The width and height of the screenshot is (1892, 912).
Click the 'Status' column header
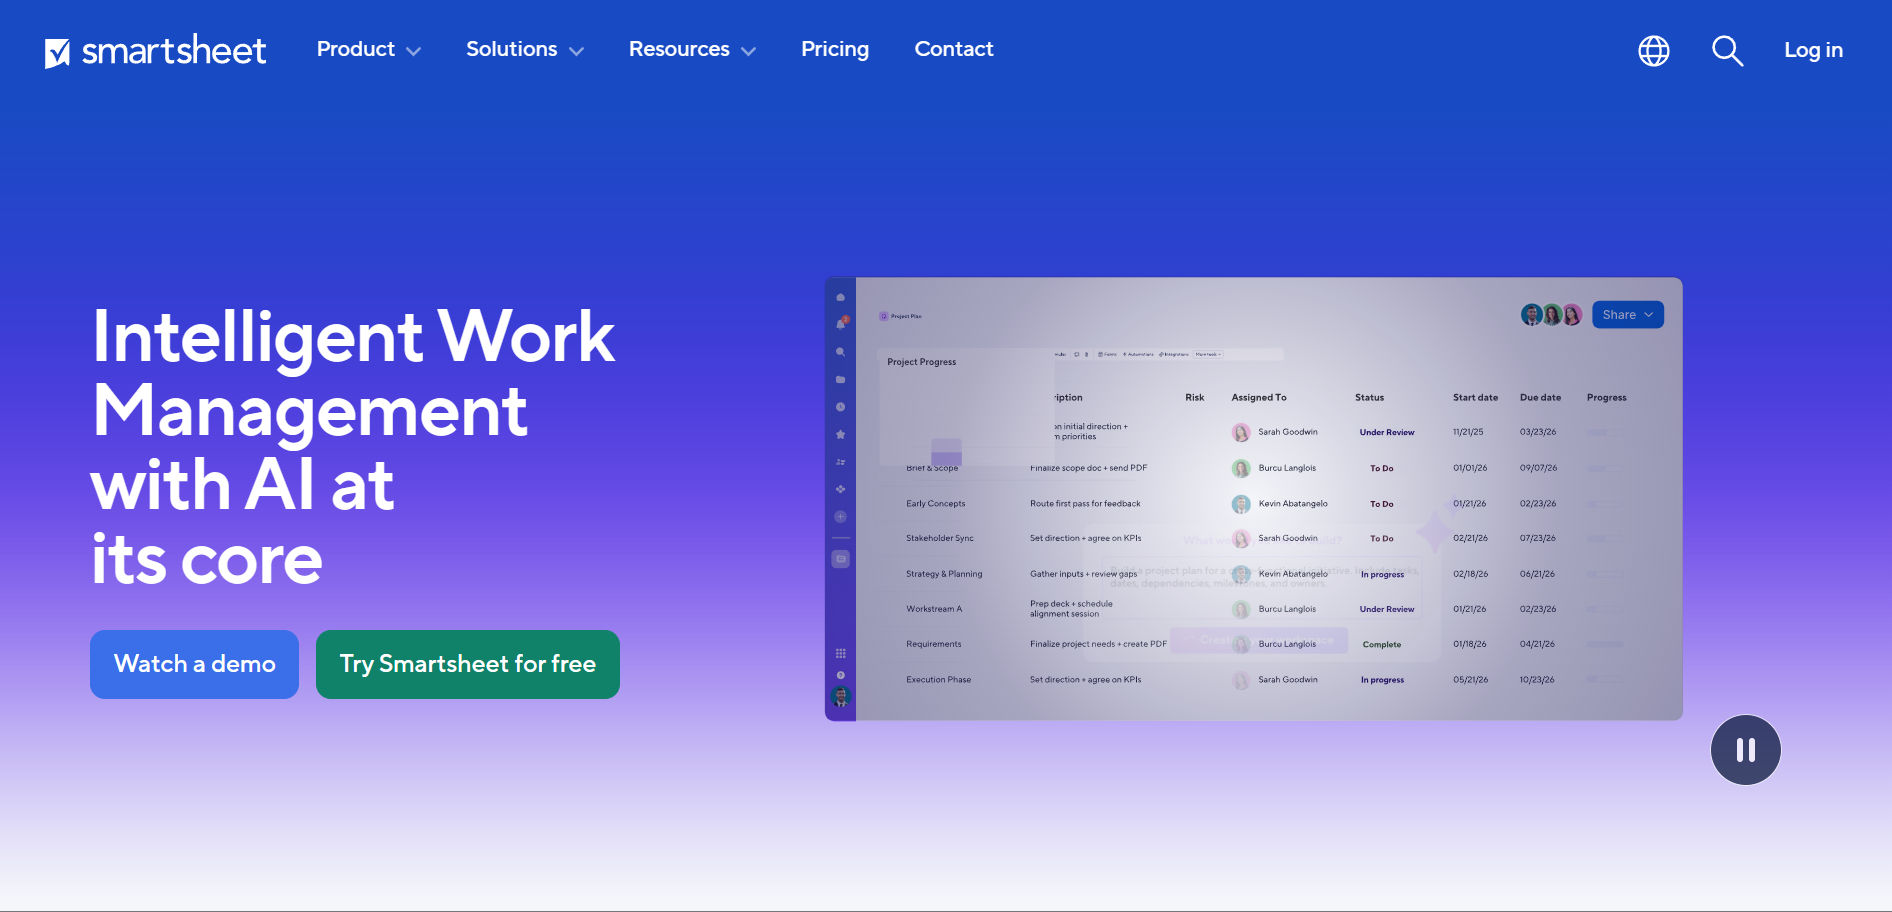coord(1370,398)
